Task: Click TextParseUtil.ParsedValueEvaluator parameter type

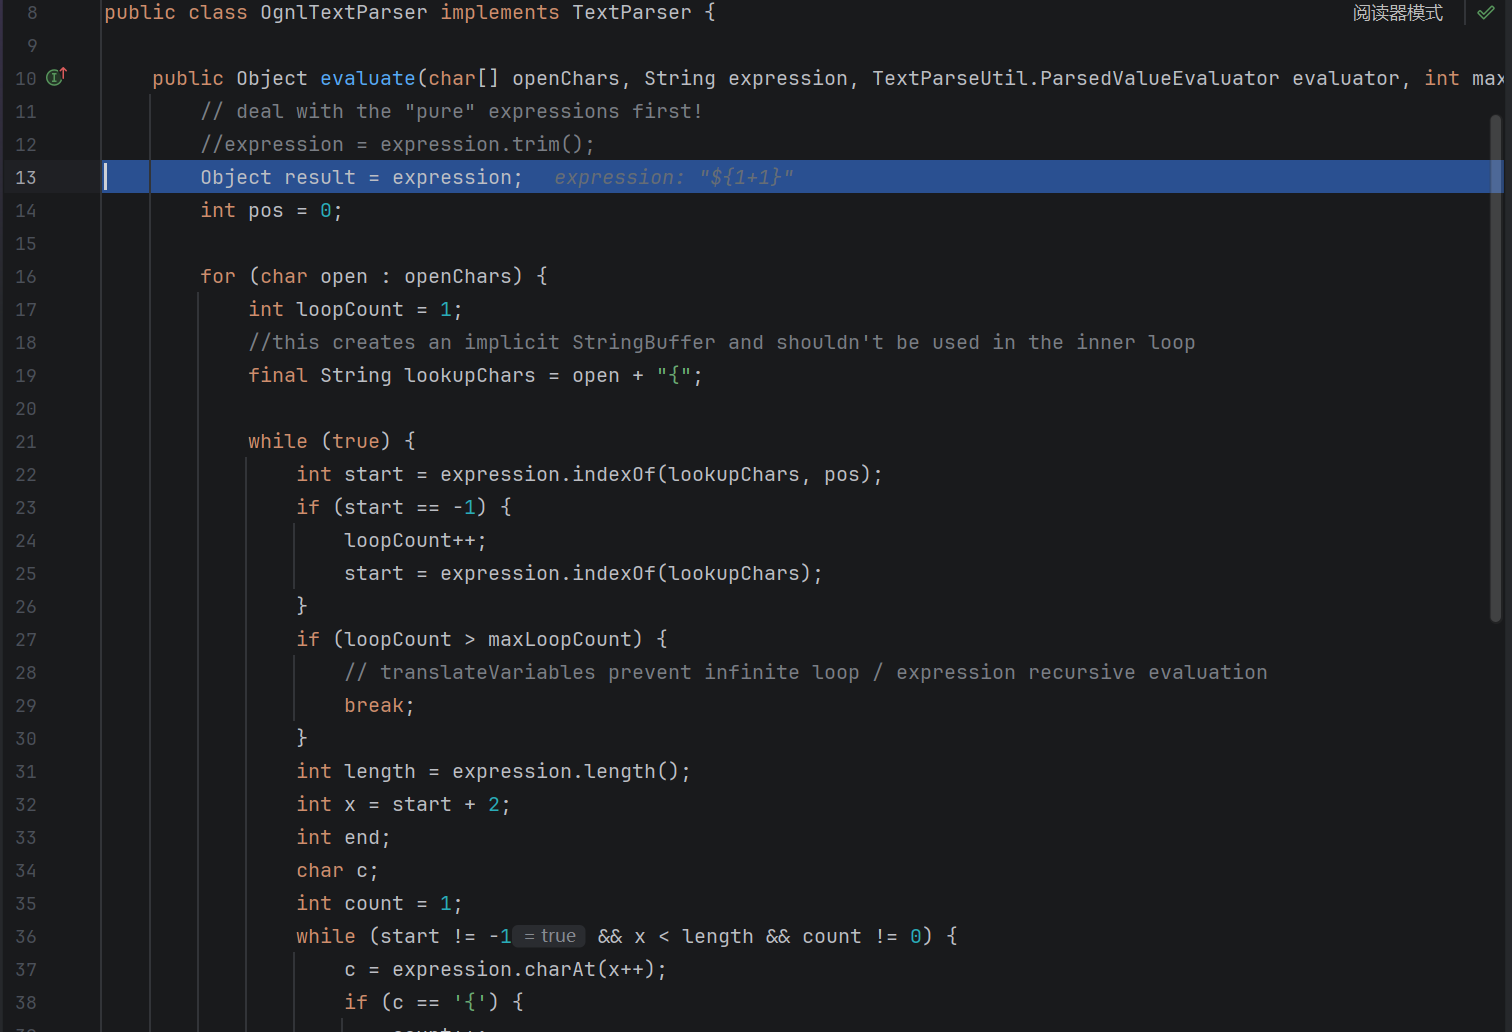Action: 1075,78
